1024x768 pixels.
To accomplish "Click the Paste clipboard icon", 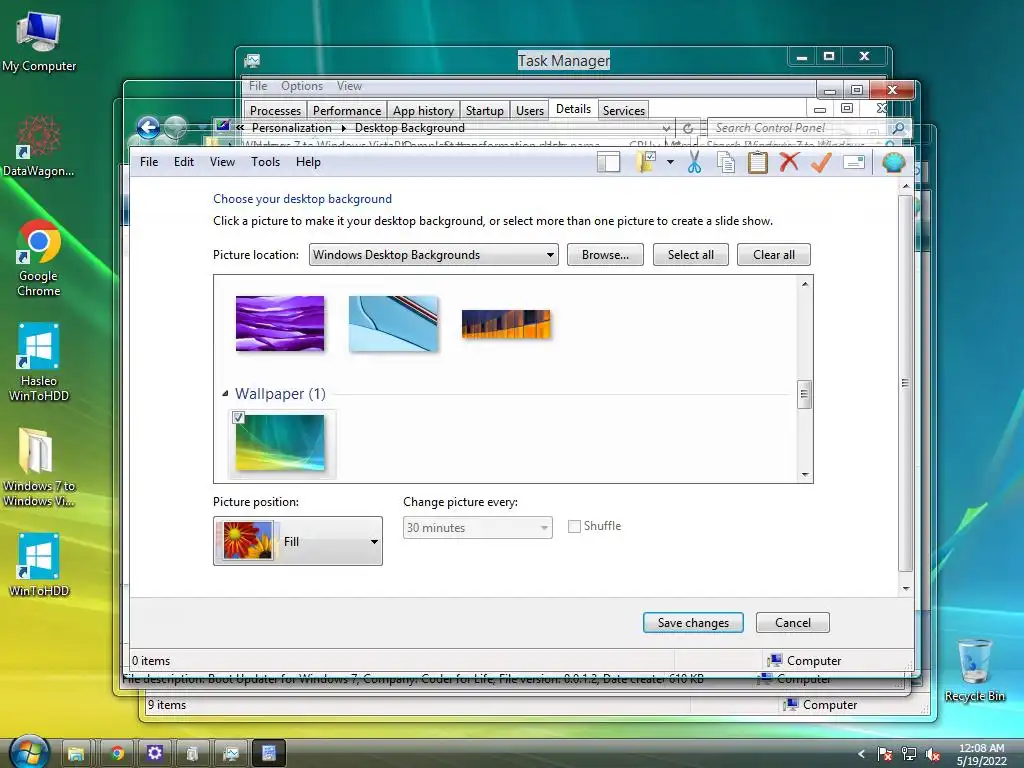I will [758, 162].
